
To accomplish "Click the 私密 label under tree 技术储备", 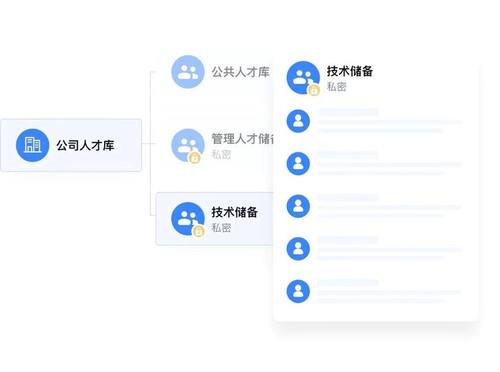I will [221, 228].
